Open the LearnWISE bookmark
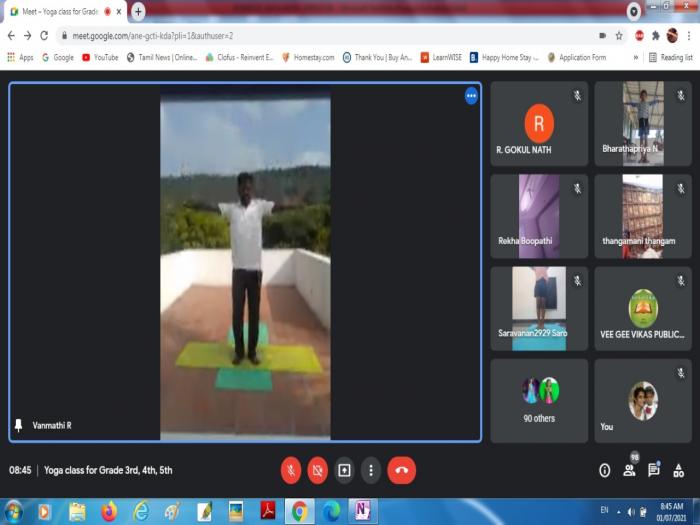 441,57
